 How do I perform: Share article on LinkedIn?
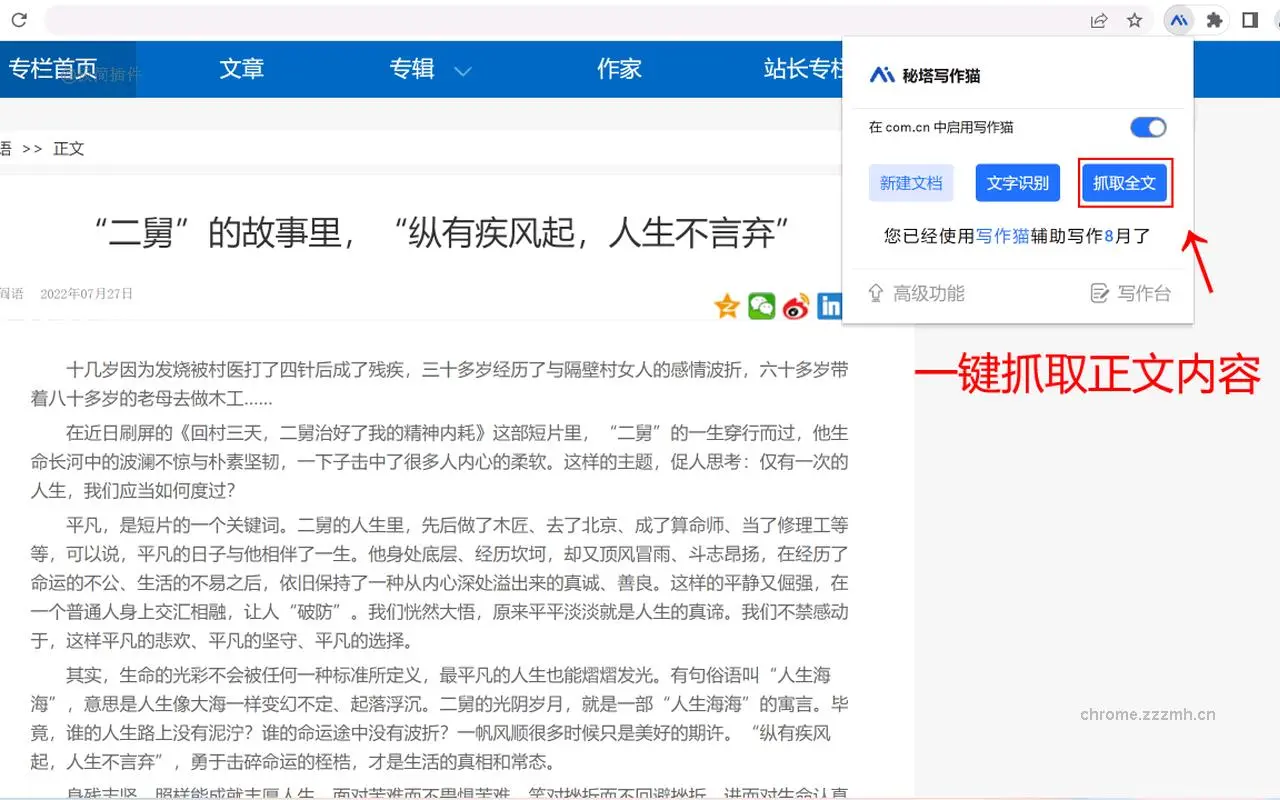tap(829, 306)
